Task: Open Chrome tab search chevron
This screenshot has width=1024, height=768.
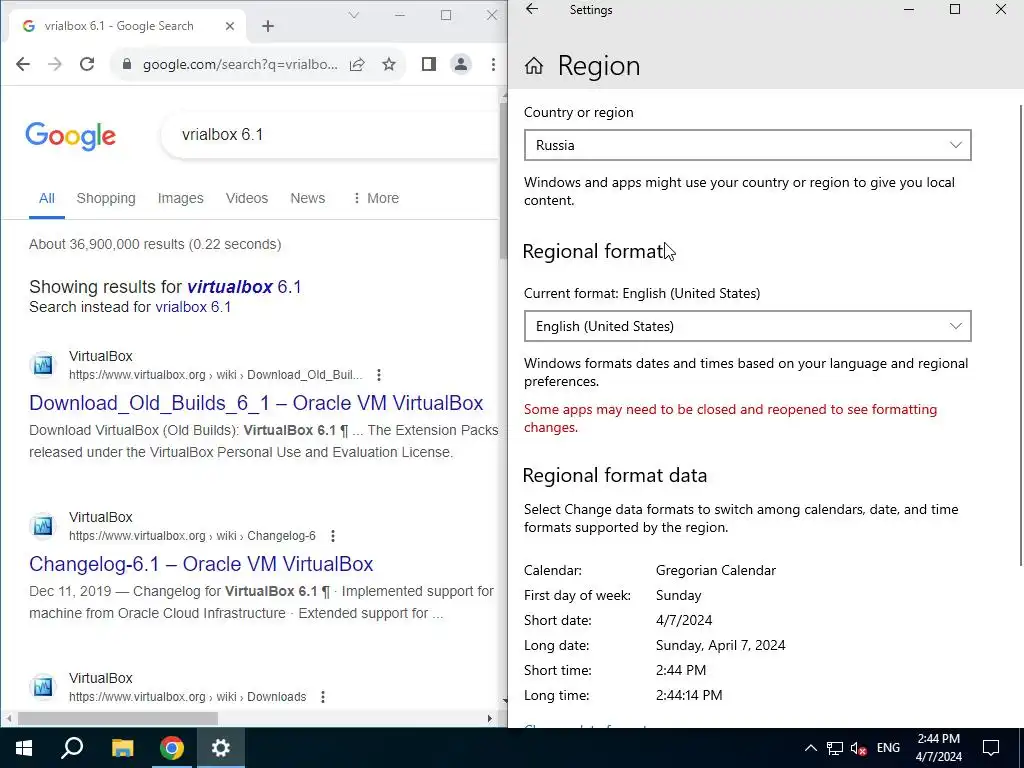Action: 354,15
